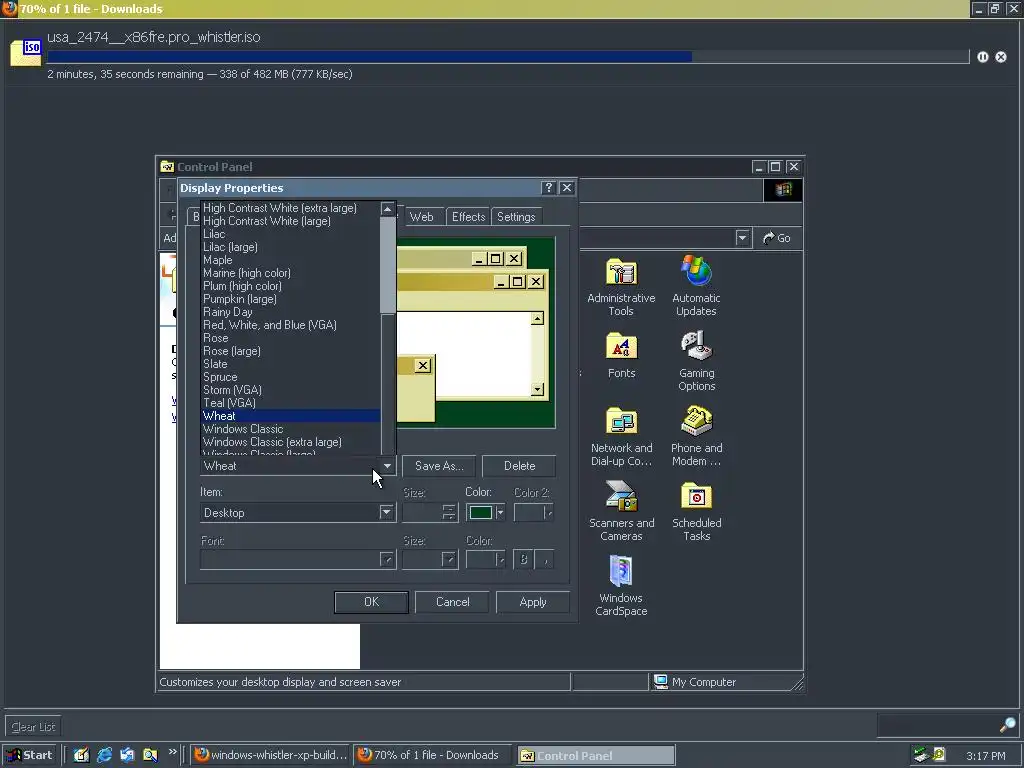Click Save As button for scheme

tap(439, 466)
